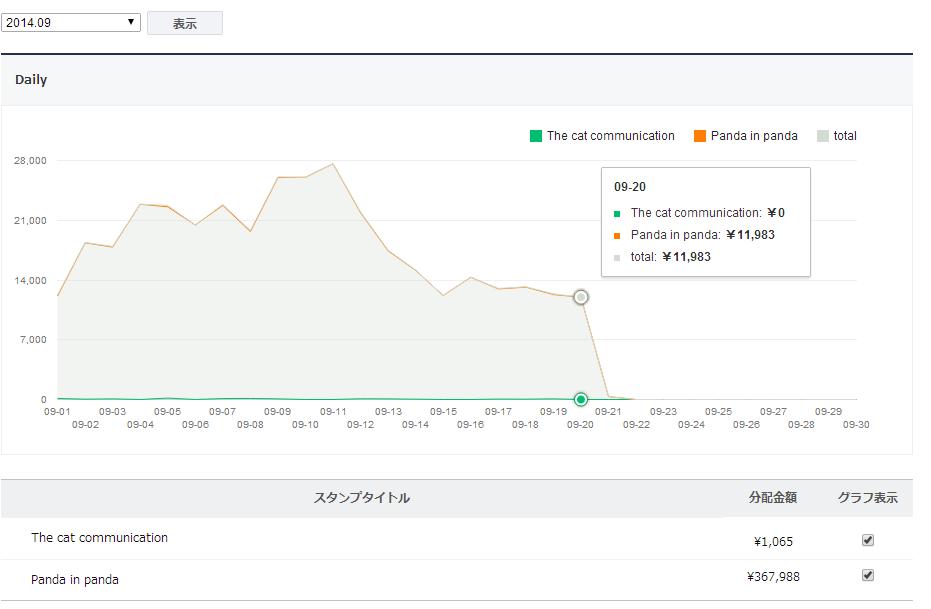Toggle the total legend swatch
This screenshot has height=609, width=931.
click(823, 136)
